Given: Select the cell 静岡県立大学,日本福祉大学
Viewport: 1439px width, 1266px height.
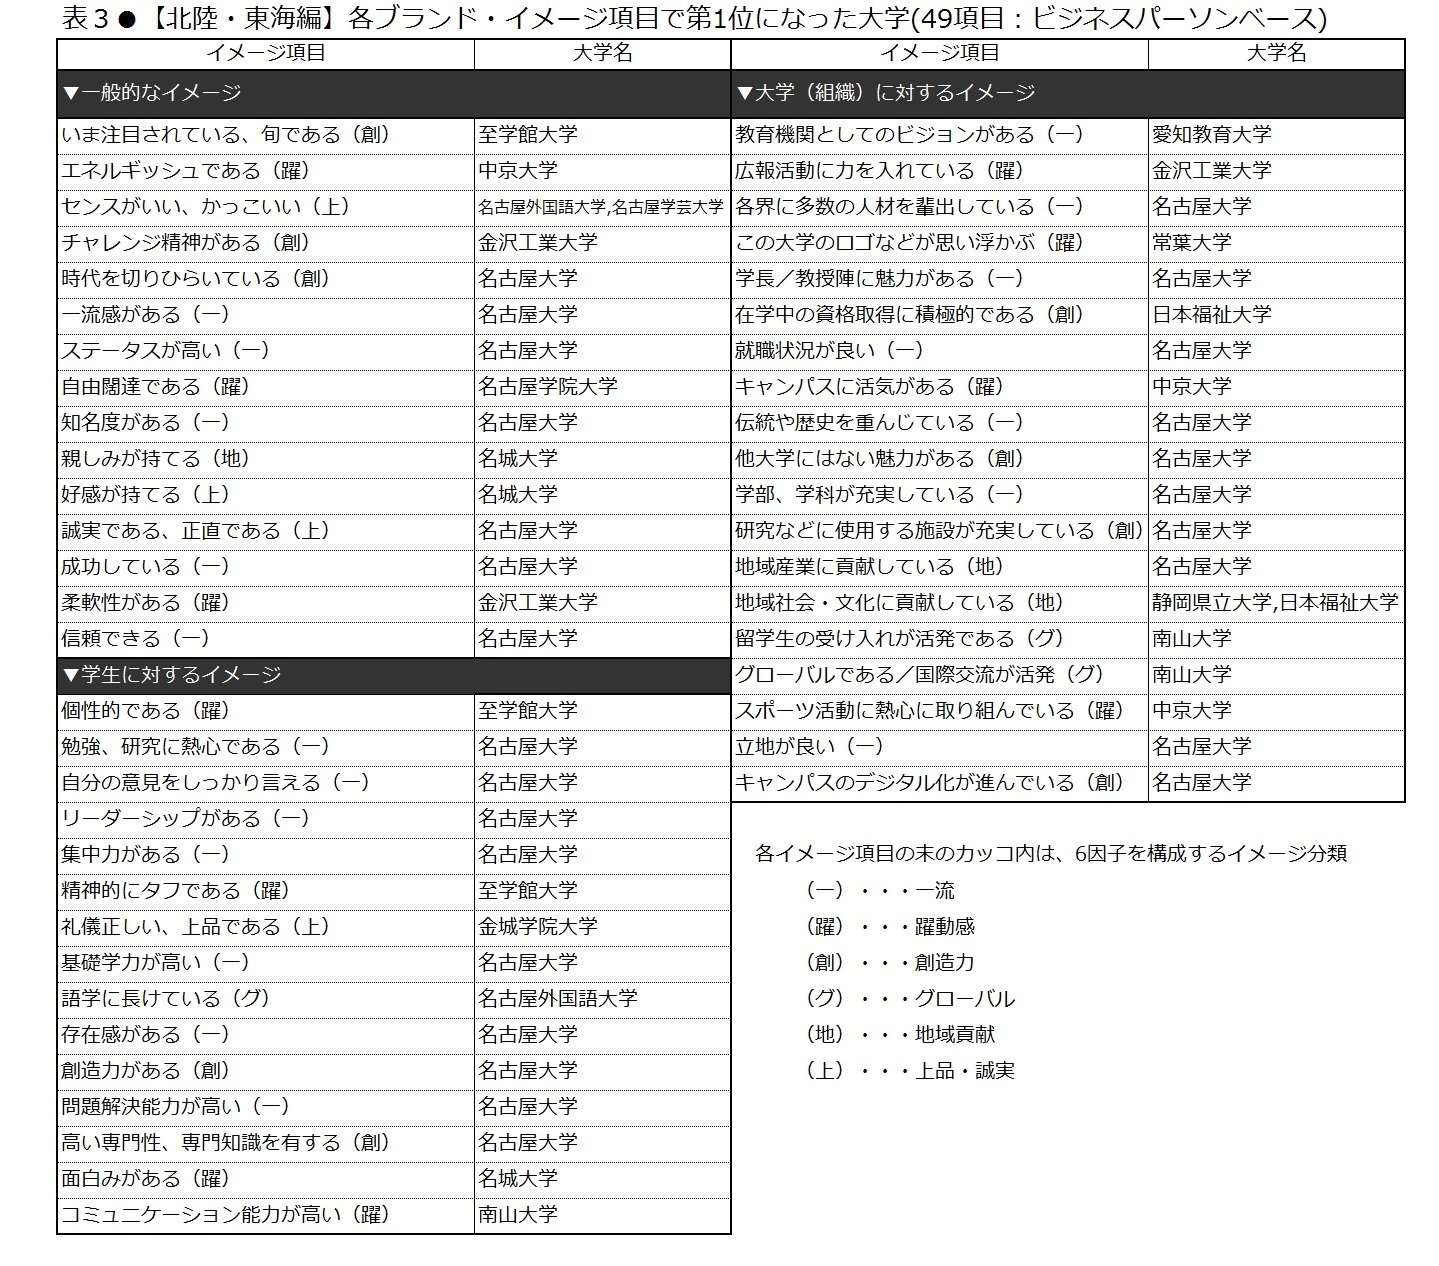Looking at the screenshot, I should point(1275,602).
